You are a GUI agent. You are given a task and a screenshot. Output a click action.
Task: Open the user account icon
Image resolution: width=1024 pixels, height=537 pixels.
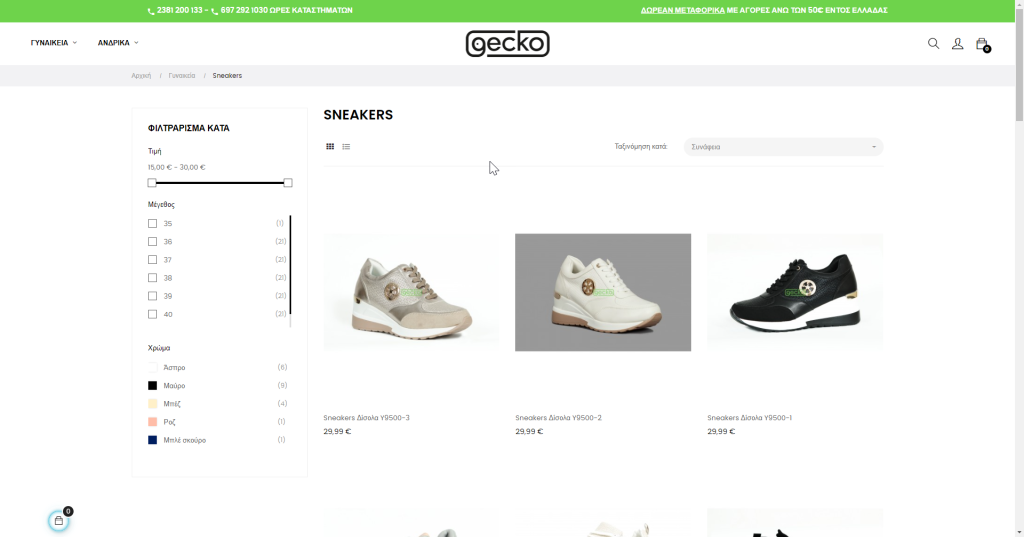[x=957, y=43]
